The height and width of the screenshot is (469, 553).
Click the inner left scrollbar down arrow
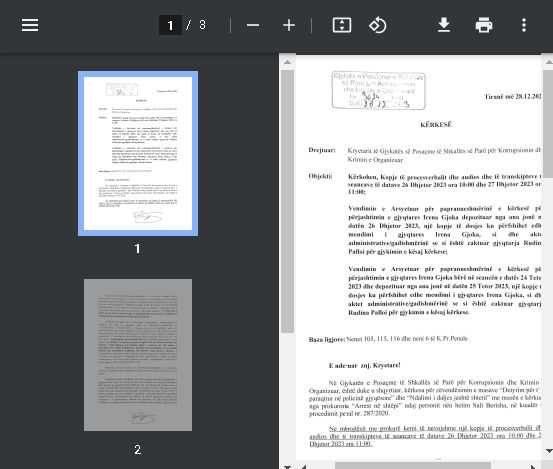point(287,466)
